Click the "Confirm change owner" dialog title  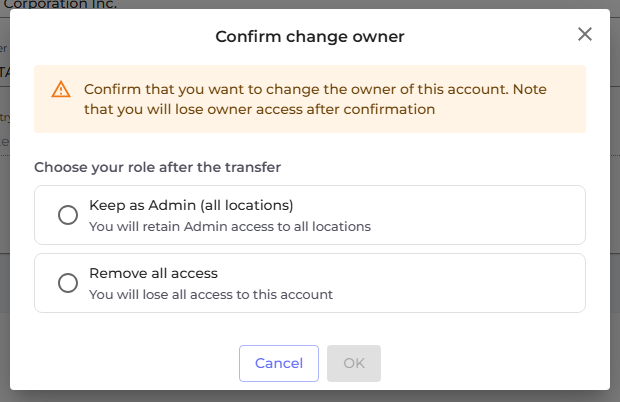point(310,37)
